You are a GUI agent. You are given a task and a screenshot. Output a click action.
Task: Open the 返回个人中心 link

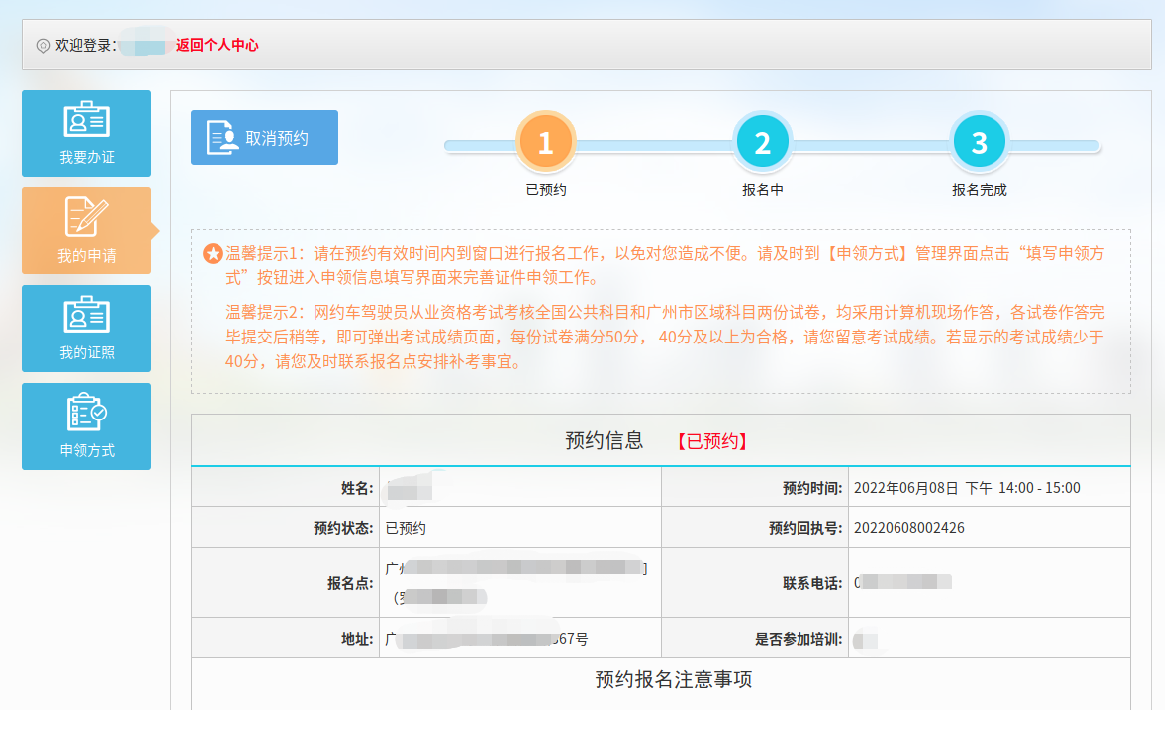217,45
